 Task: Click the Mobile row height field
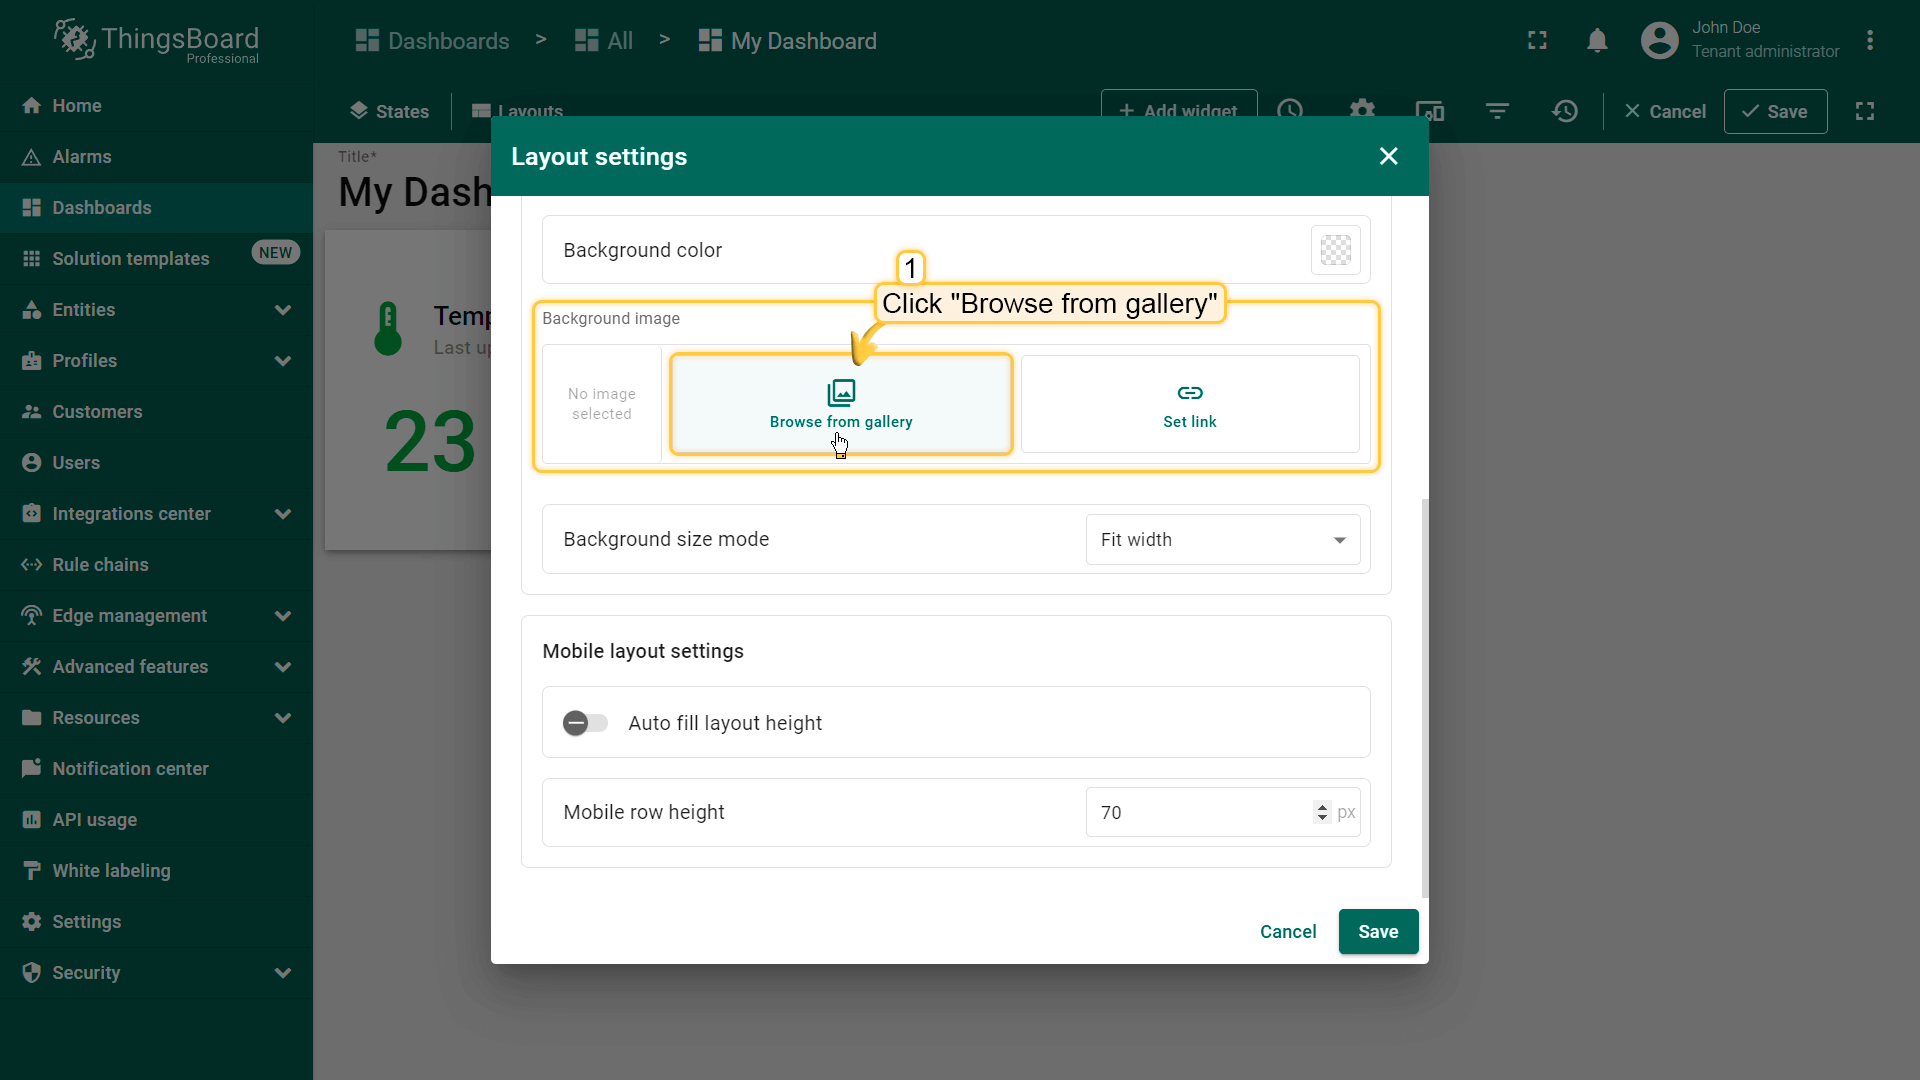click(x=1198, y=813)
